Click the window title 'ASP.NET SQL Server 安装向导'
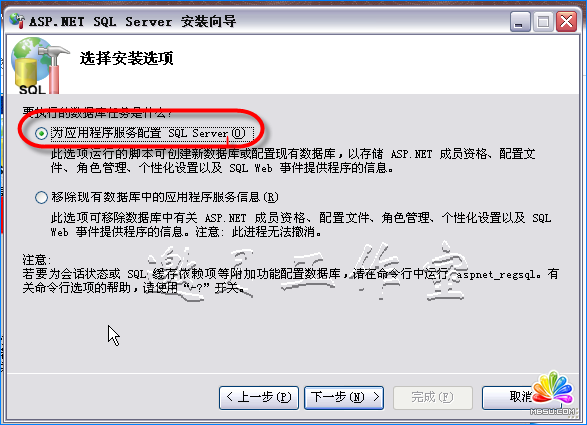The image size is (587, 425). [133, 21]
